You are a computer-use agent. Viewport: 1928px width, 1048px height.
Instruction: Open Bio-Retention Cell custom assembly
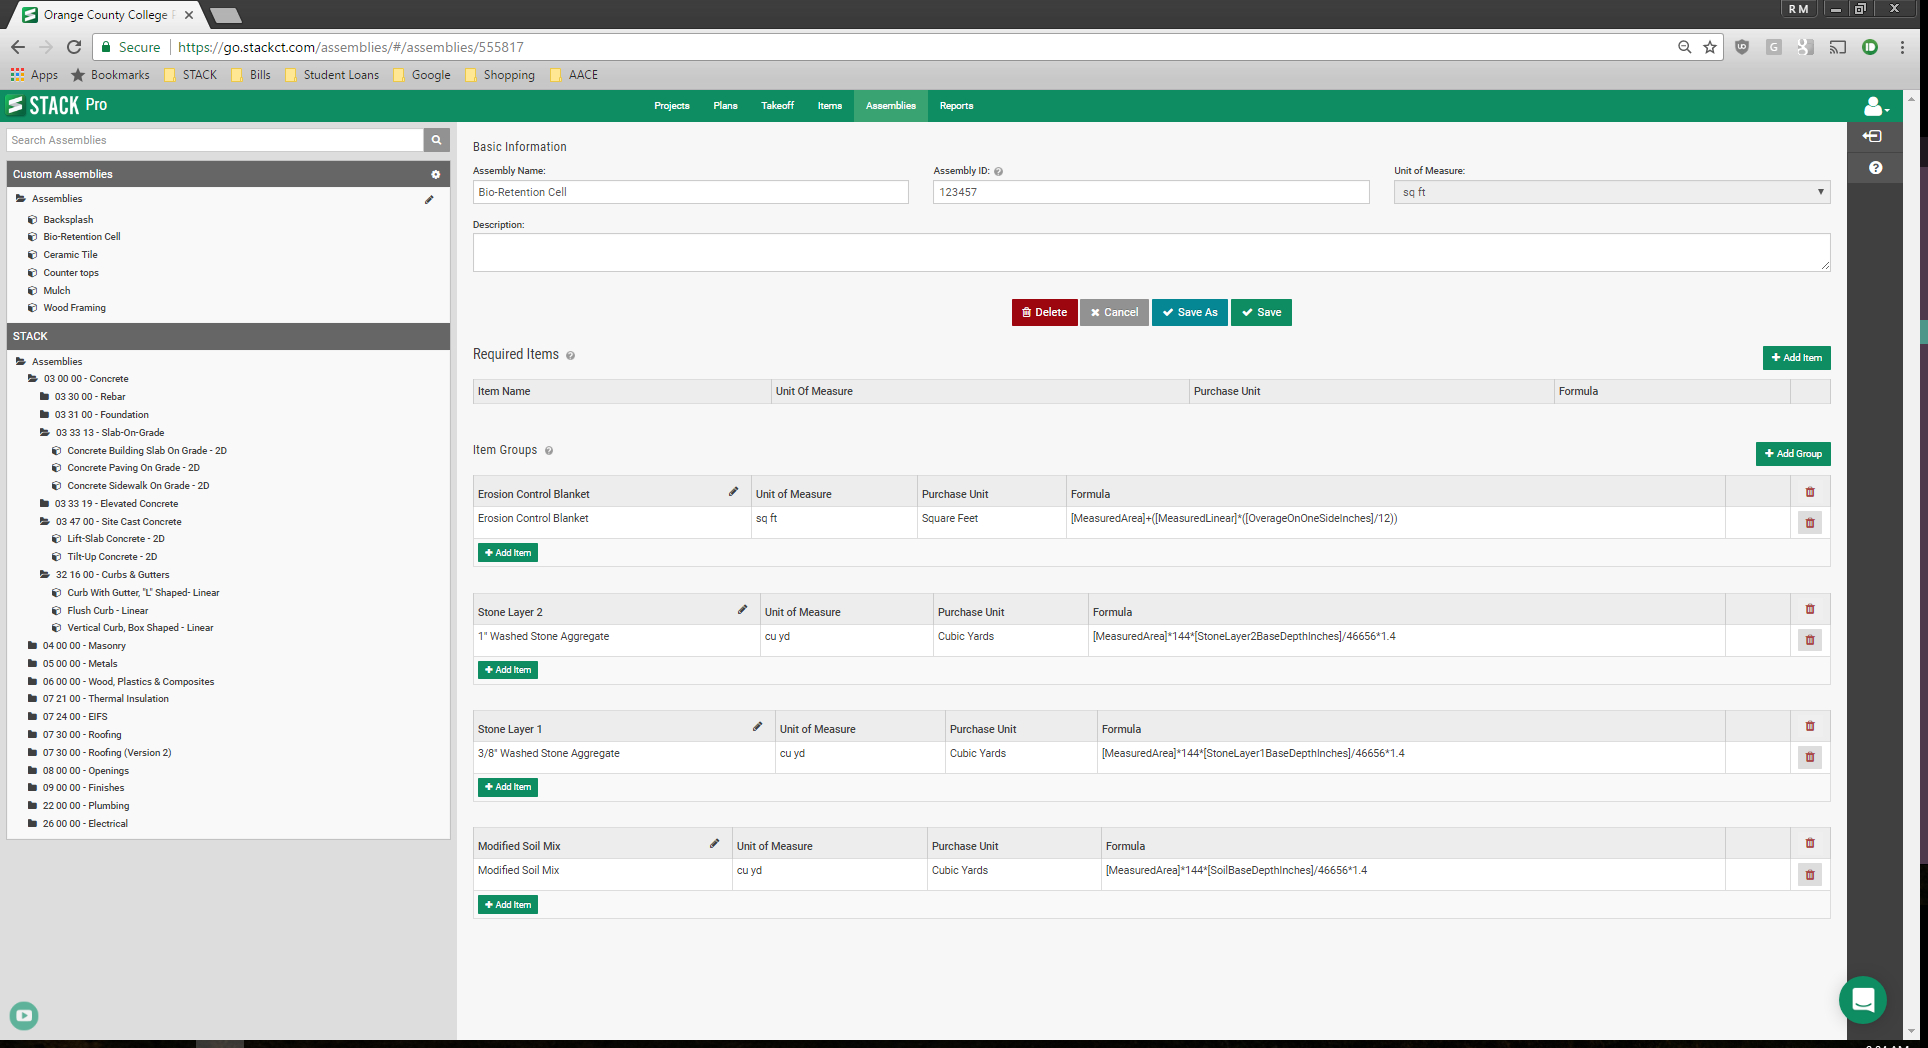tap(81, 237)
